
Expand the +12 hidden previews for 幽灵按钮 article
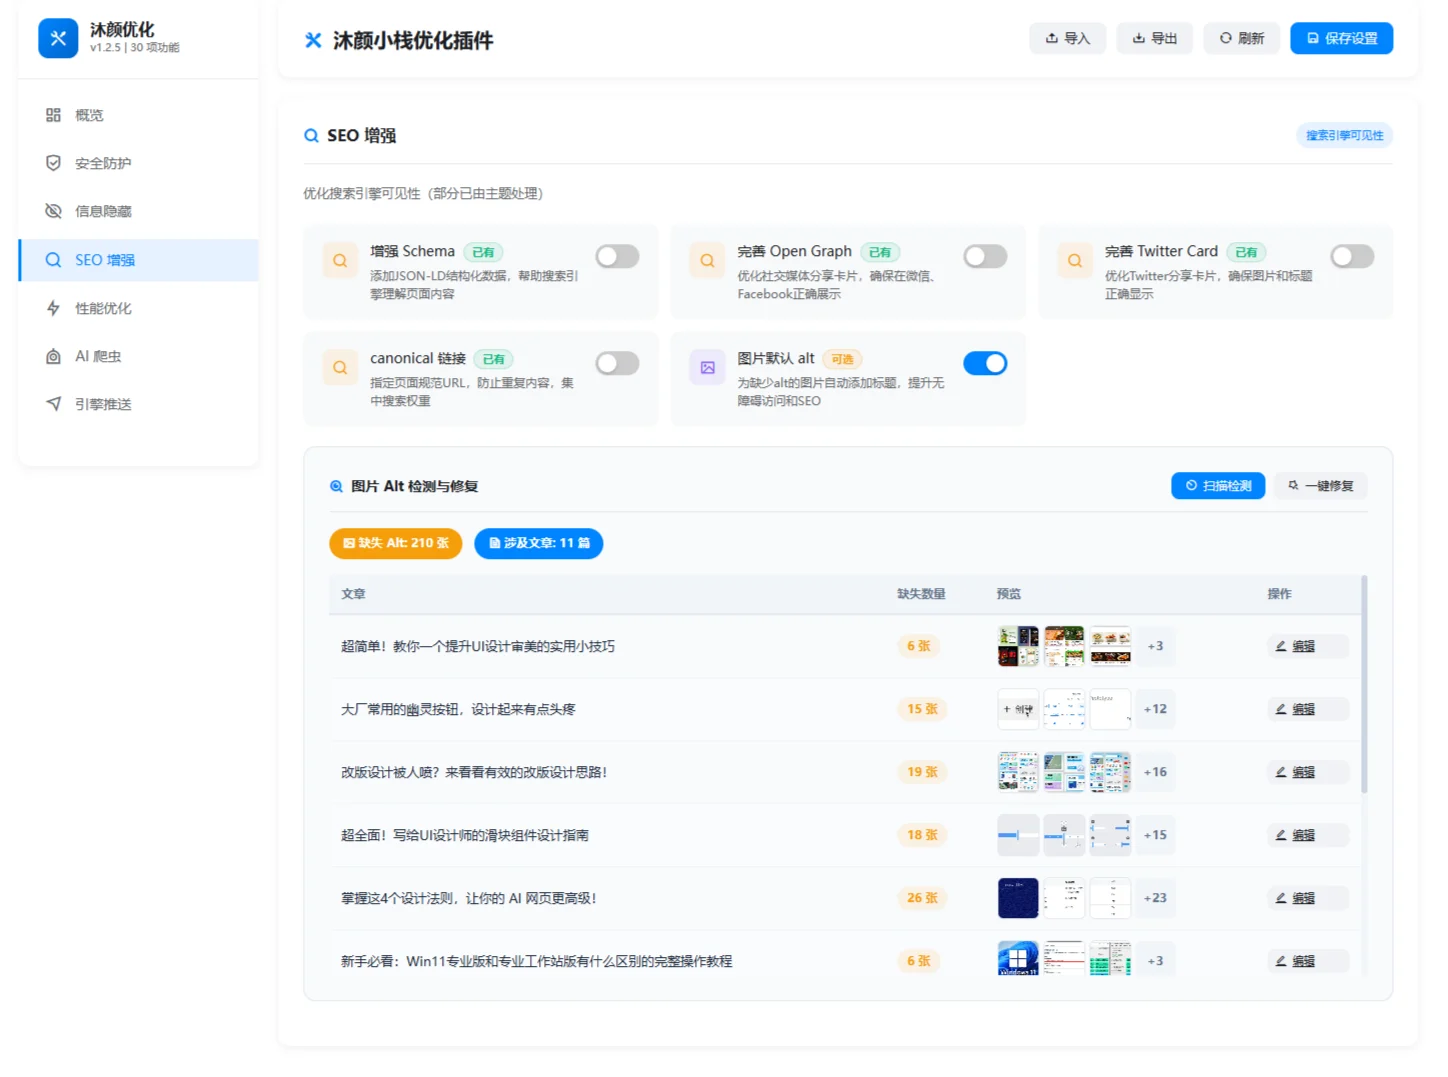point(1155,709)
